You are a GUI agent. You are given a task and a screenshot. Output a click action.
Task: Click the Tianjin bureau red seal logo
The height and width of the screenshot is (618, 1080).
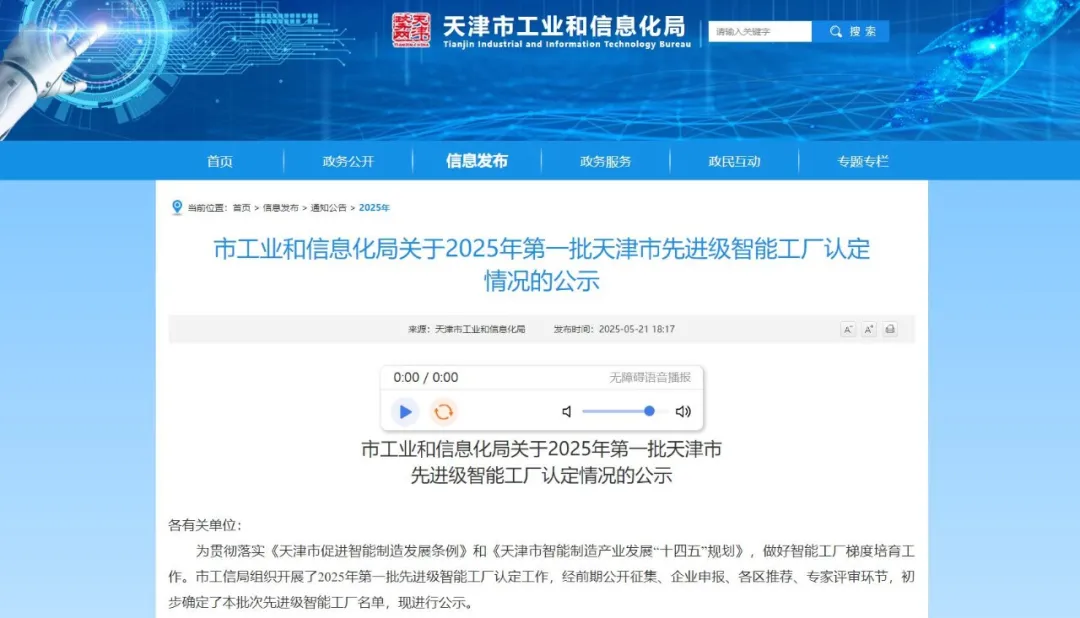[x=411, y=30]
